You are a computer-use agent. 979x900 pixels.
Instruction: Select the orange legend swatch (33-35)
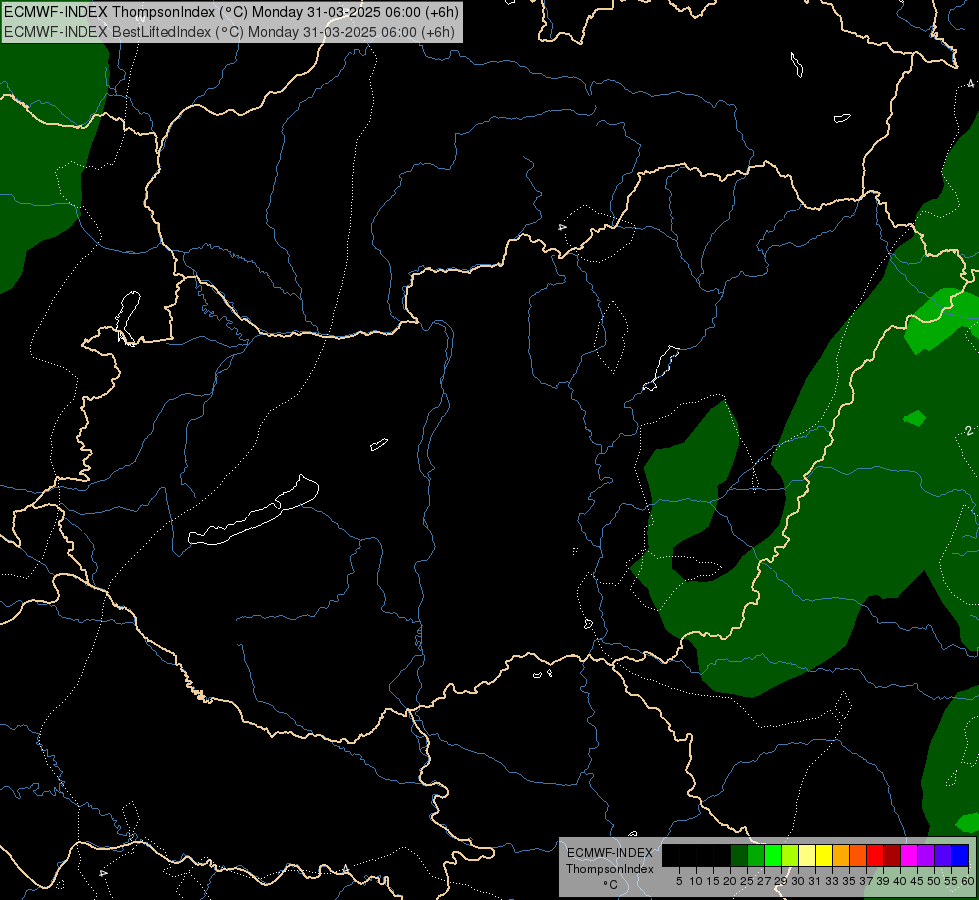point(841,856)
